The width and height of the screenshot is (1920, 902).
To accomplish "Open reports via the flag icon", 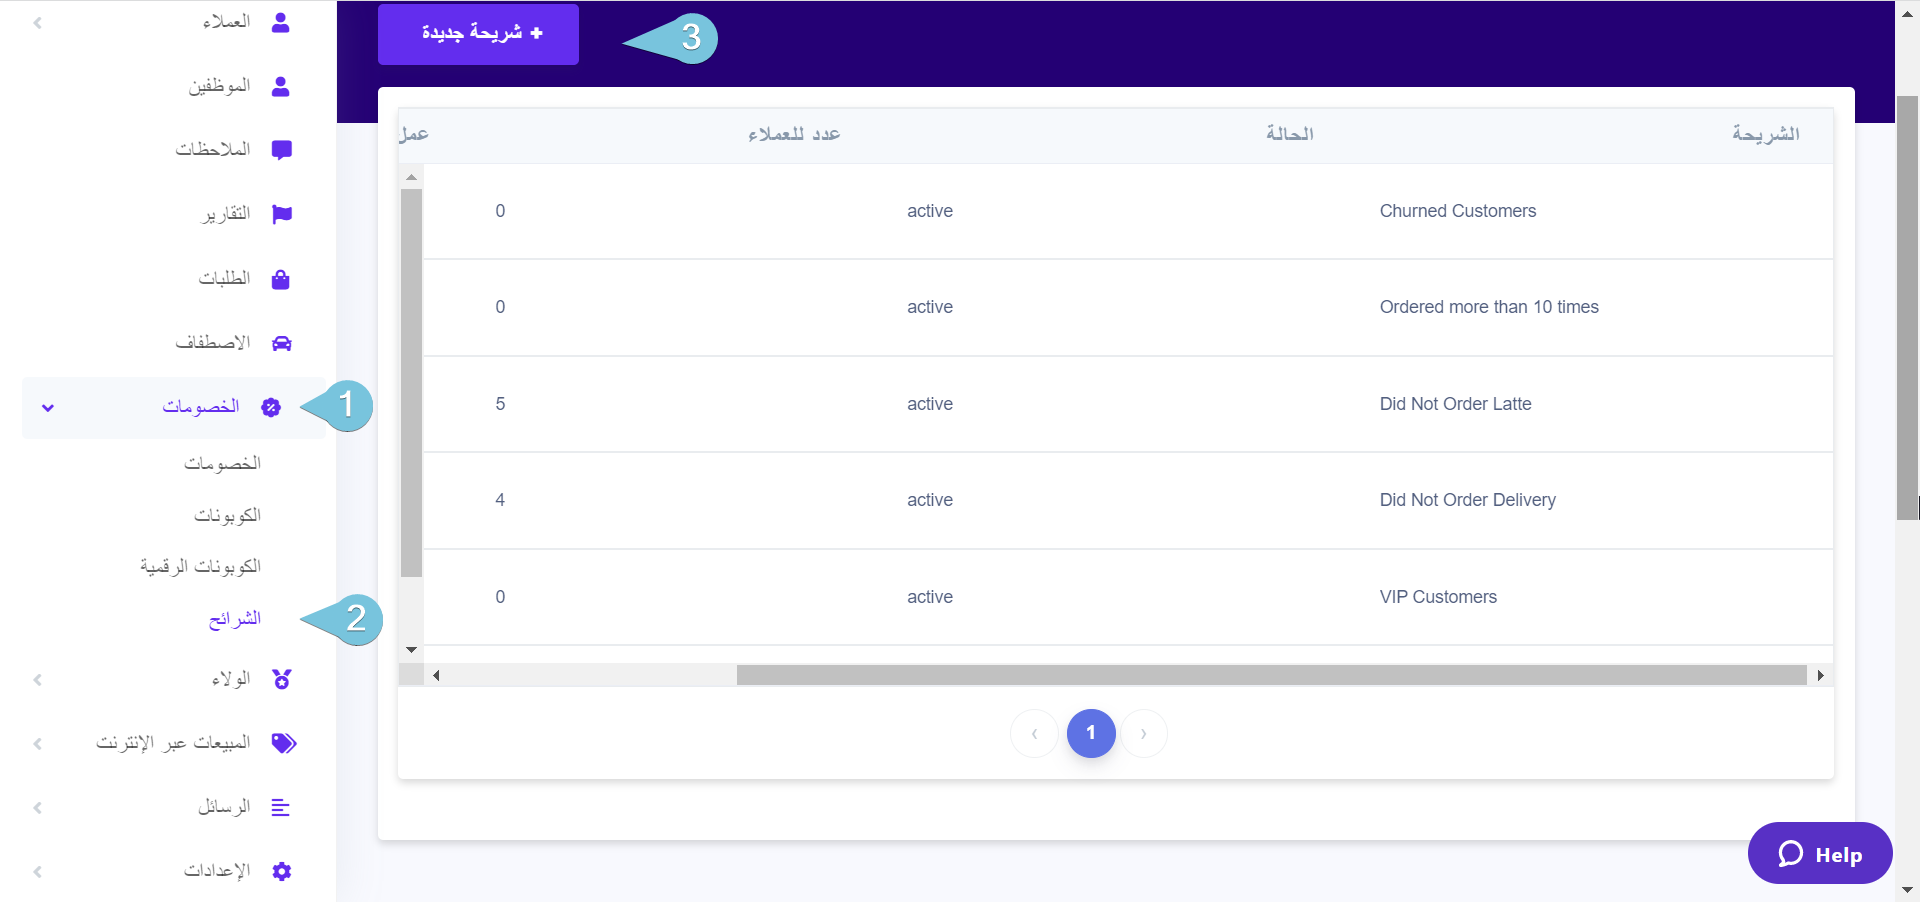I will (x=281, y=214).
